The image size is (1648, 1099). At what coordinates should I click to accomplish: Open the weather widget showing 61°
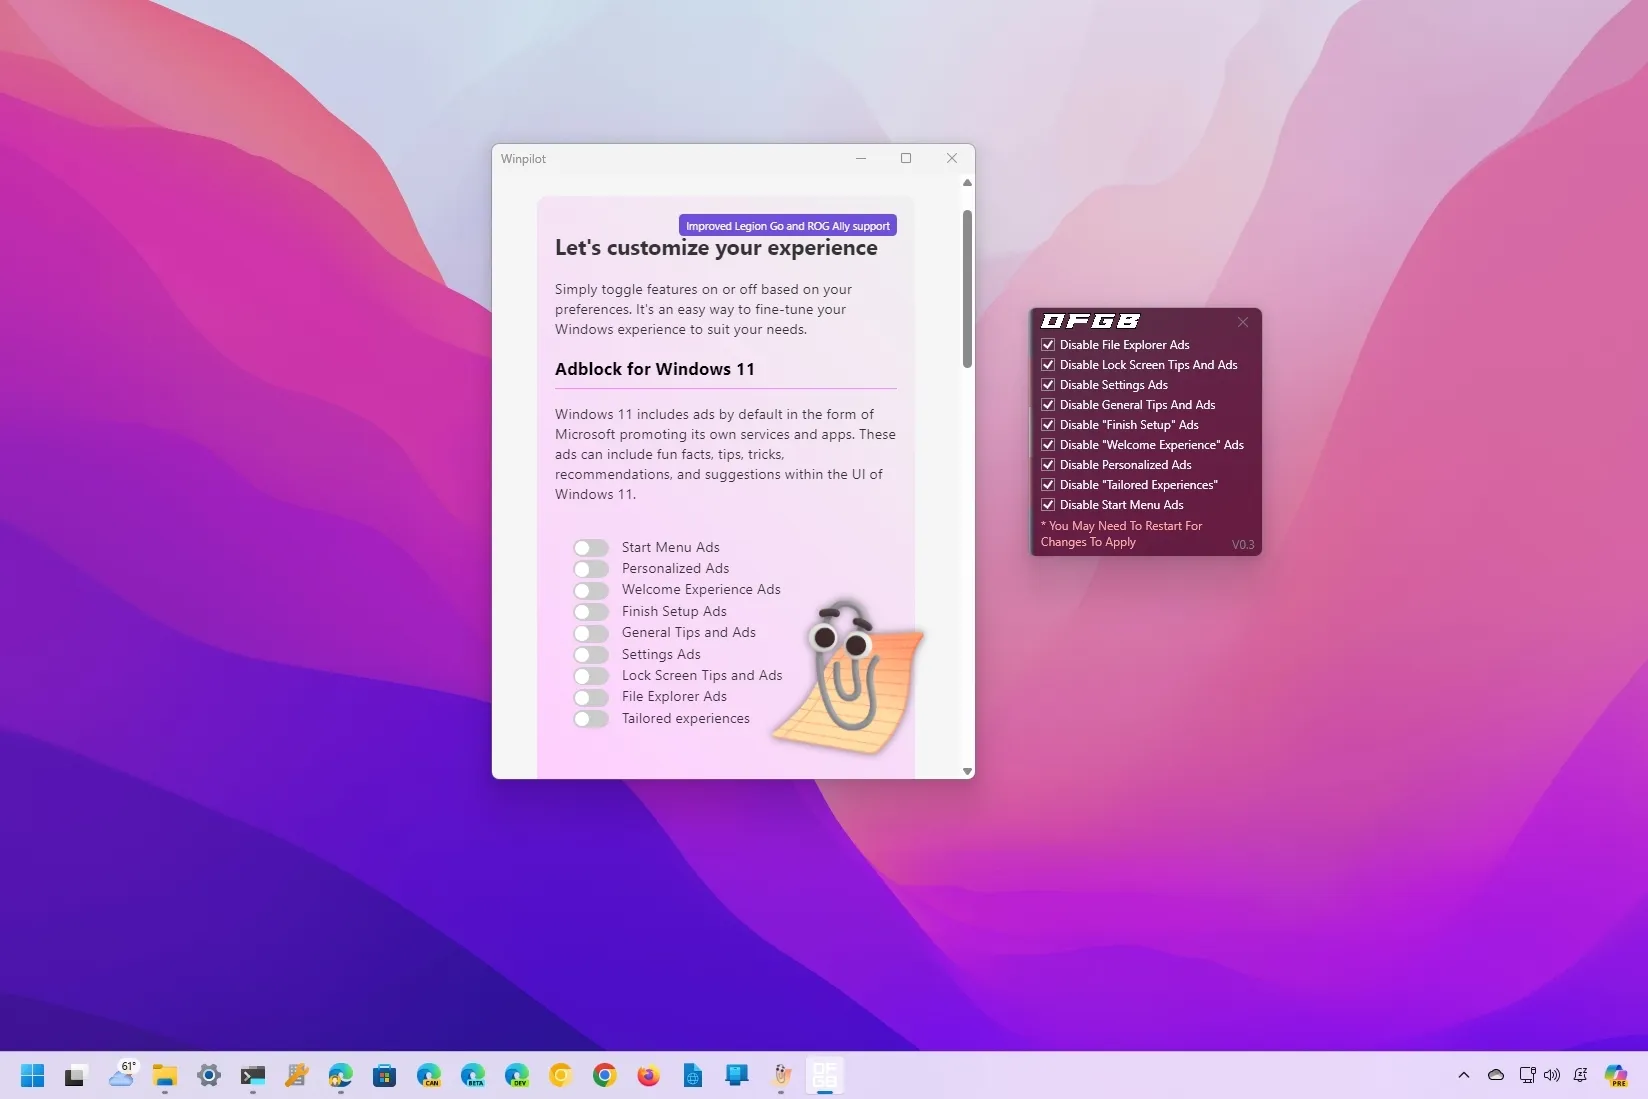click(x=122, y=1075)
